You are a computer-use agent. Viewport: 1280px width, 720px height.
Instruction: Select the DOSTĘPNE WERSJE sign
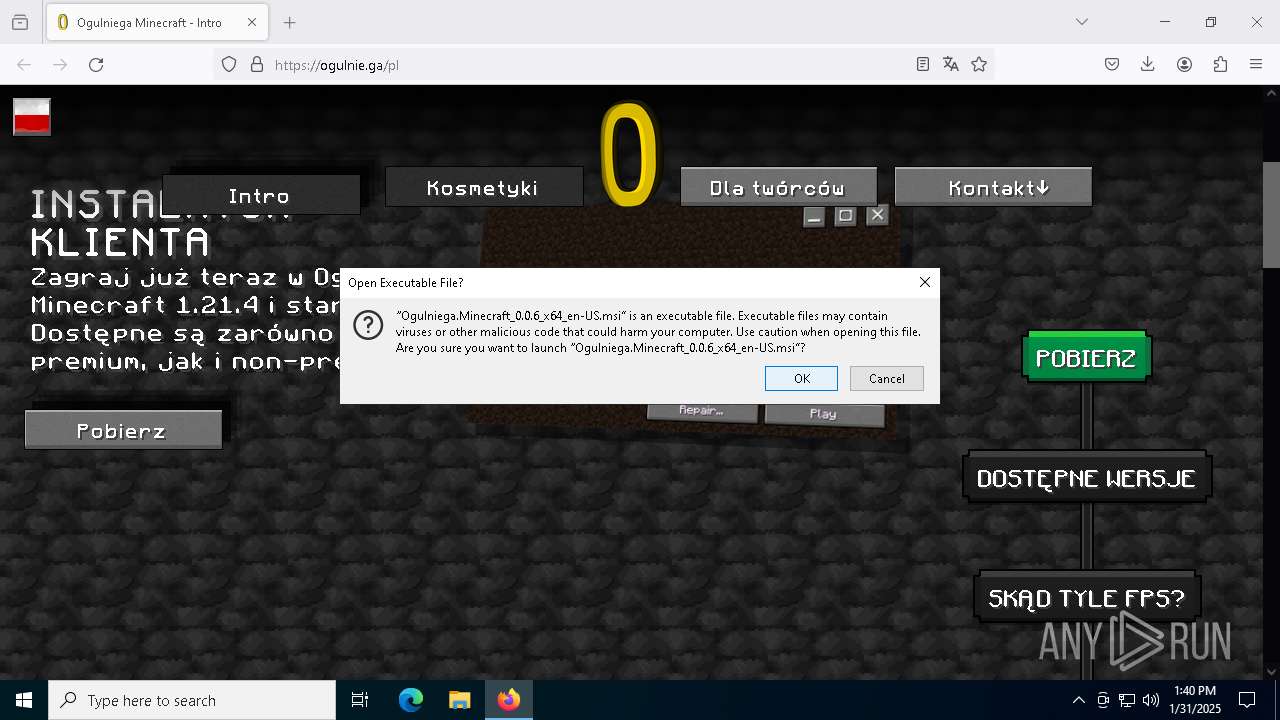(x=1087, y=478)
